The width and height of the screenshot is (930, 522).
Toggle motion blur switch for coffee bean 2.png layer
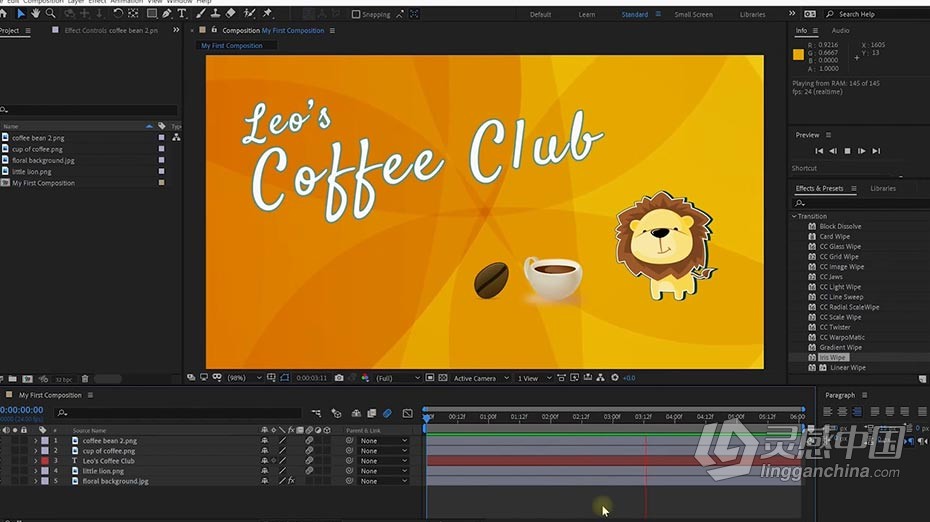point(309,441)
